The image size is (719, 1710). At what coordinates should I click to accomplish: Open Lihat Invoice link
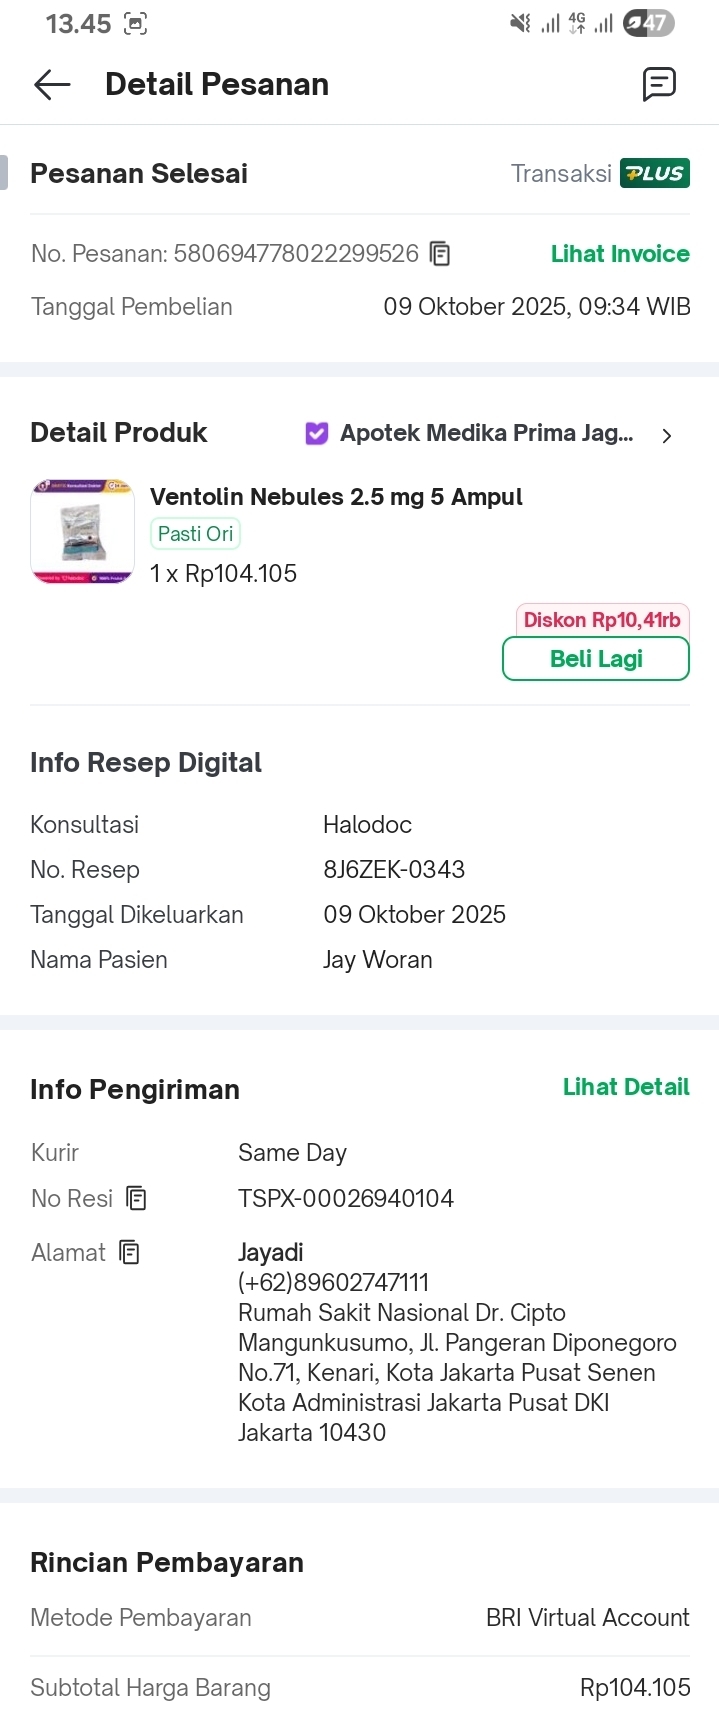point(620,254)
